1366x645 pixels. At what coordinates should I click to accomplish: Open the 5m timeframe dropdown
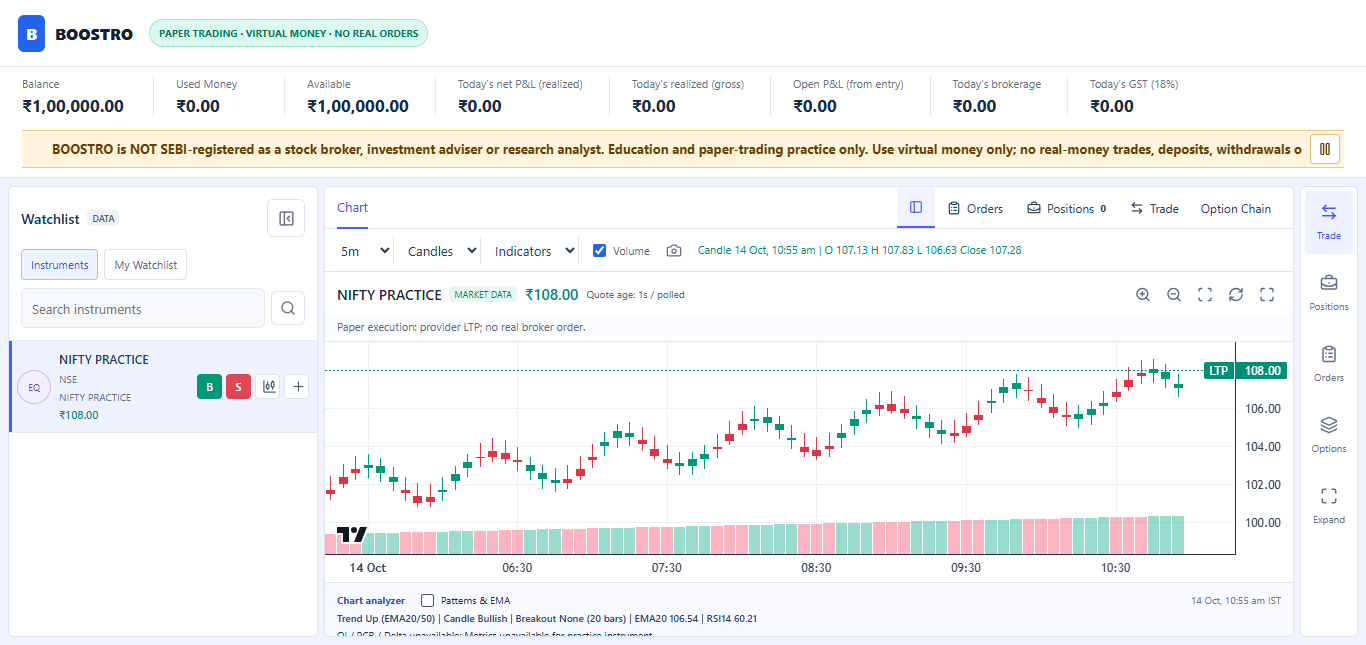tap(364, 251)
